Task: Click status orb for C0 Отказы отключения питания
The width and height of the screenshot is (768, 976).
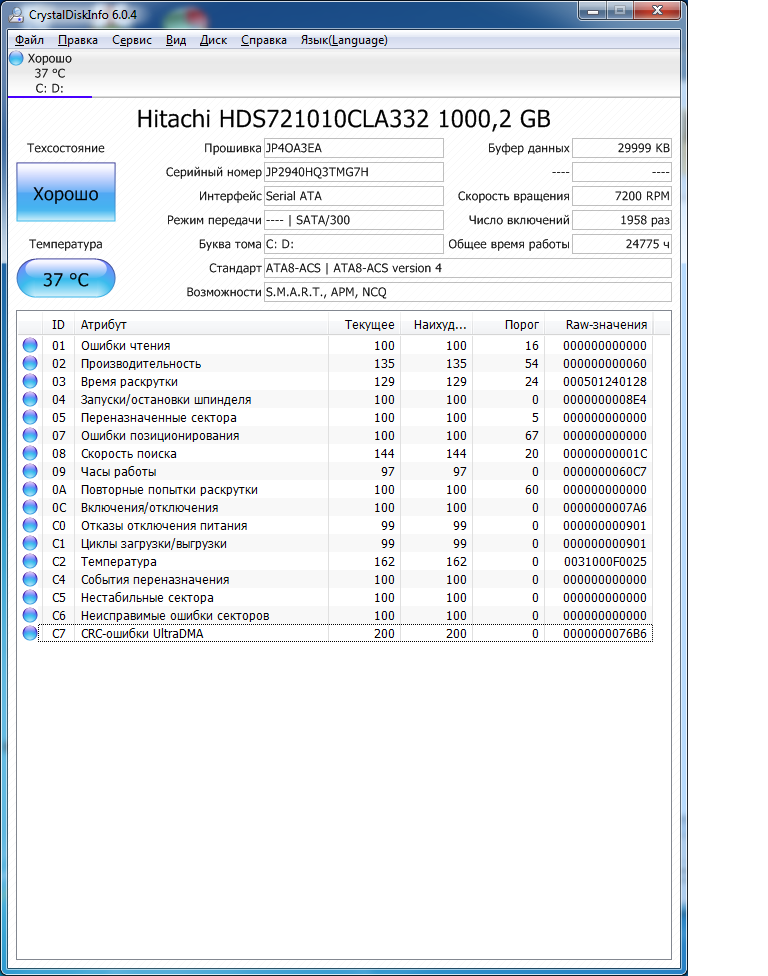Action: tap(30, 526)
